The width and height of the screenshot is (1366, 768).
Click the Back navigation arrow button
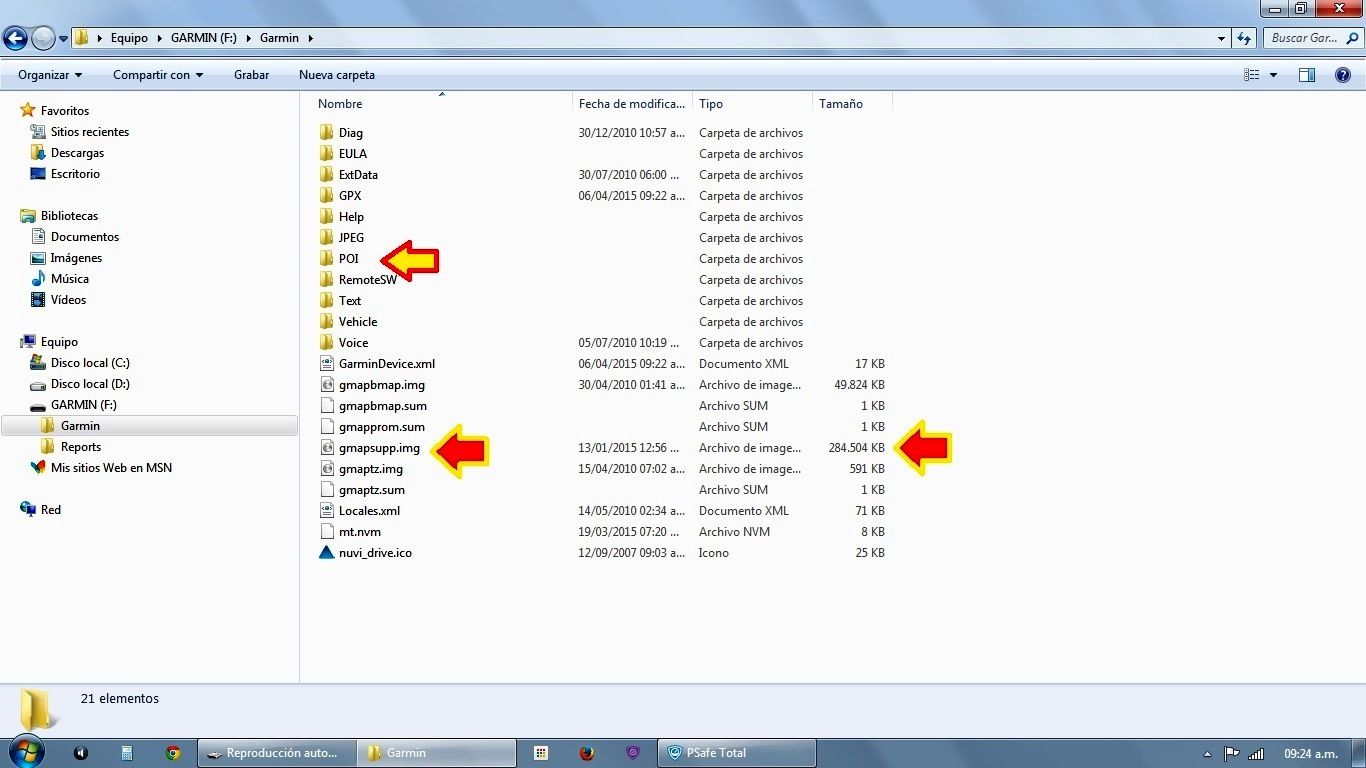[x=15, y=38]
